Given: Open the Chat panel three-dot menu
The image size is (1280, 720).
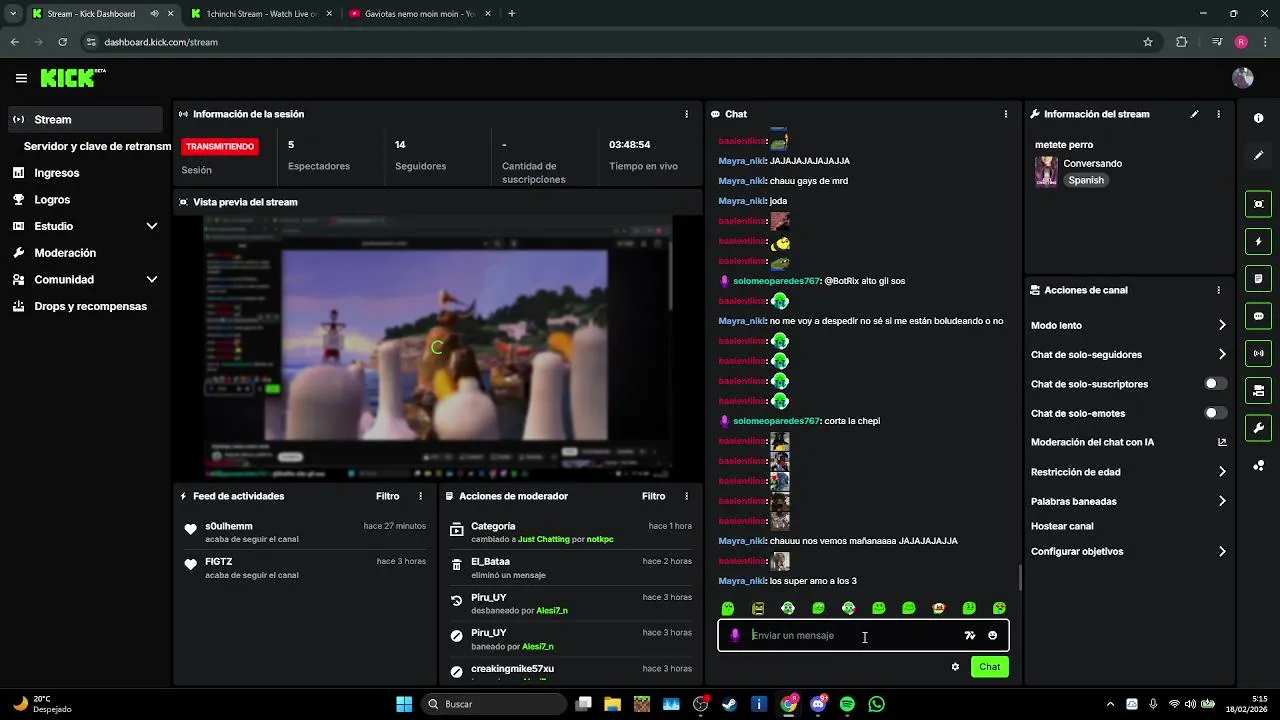Looking at the screenshot, I should tap(1005, 114).
